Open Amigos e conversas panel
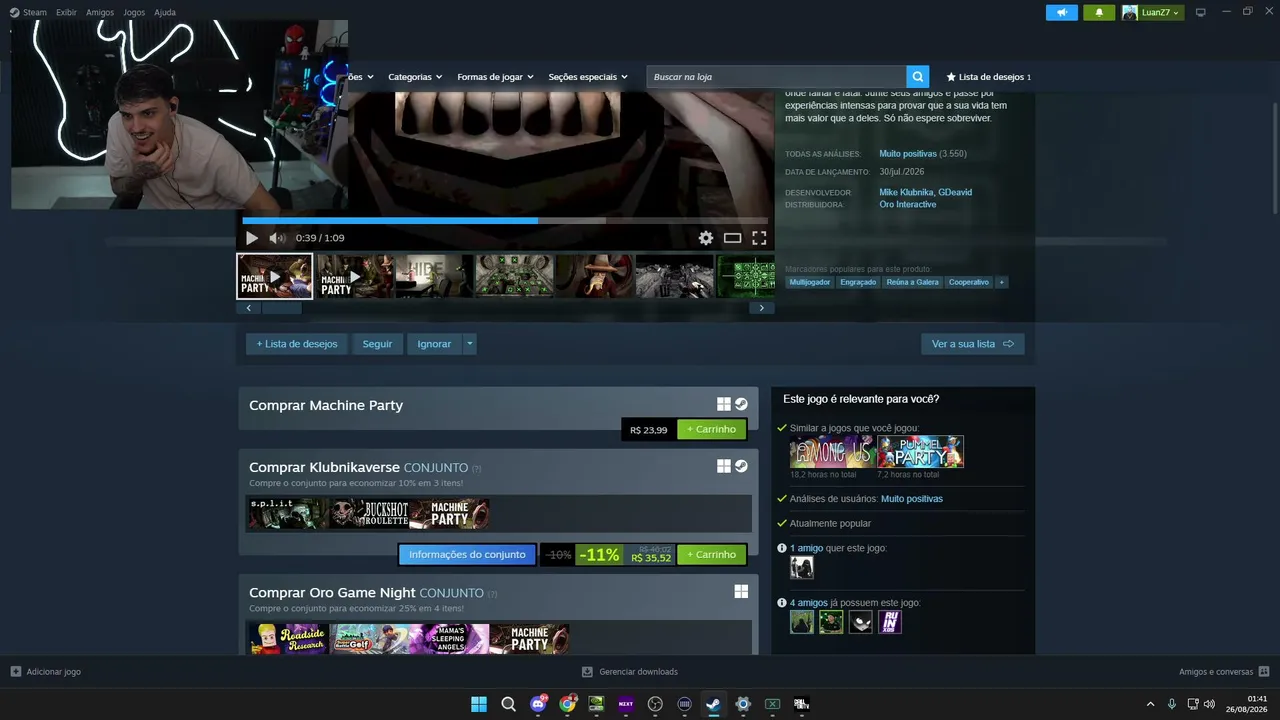The image size is (1280, 720). coord(1224,672)
